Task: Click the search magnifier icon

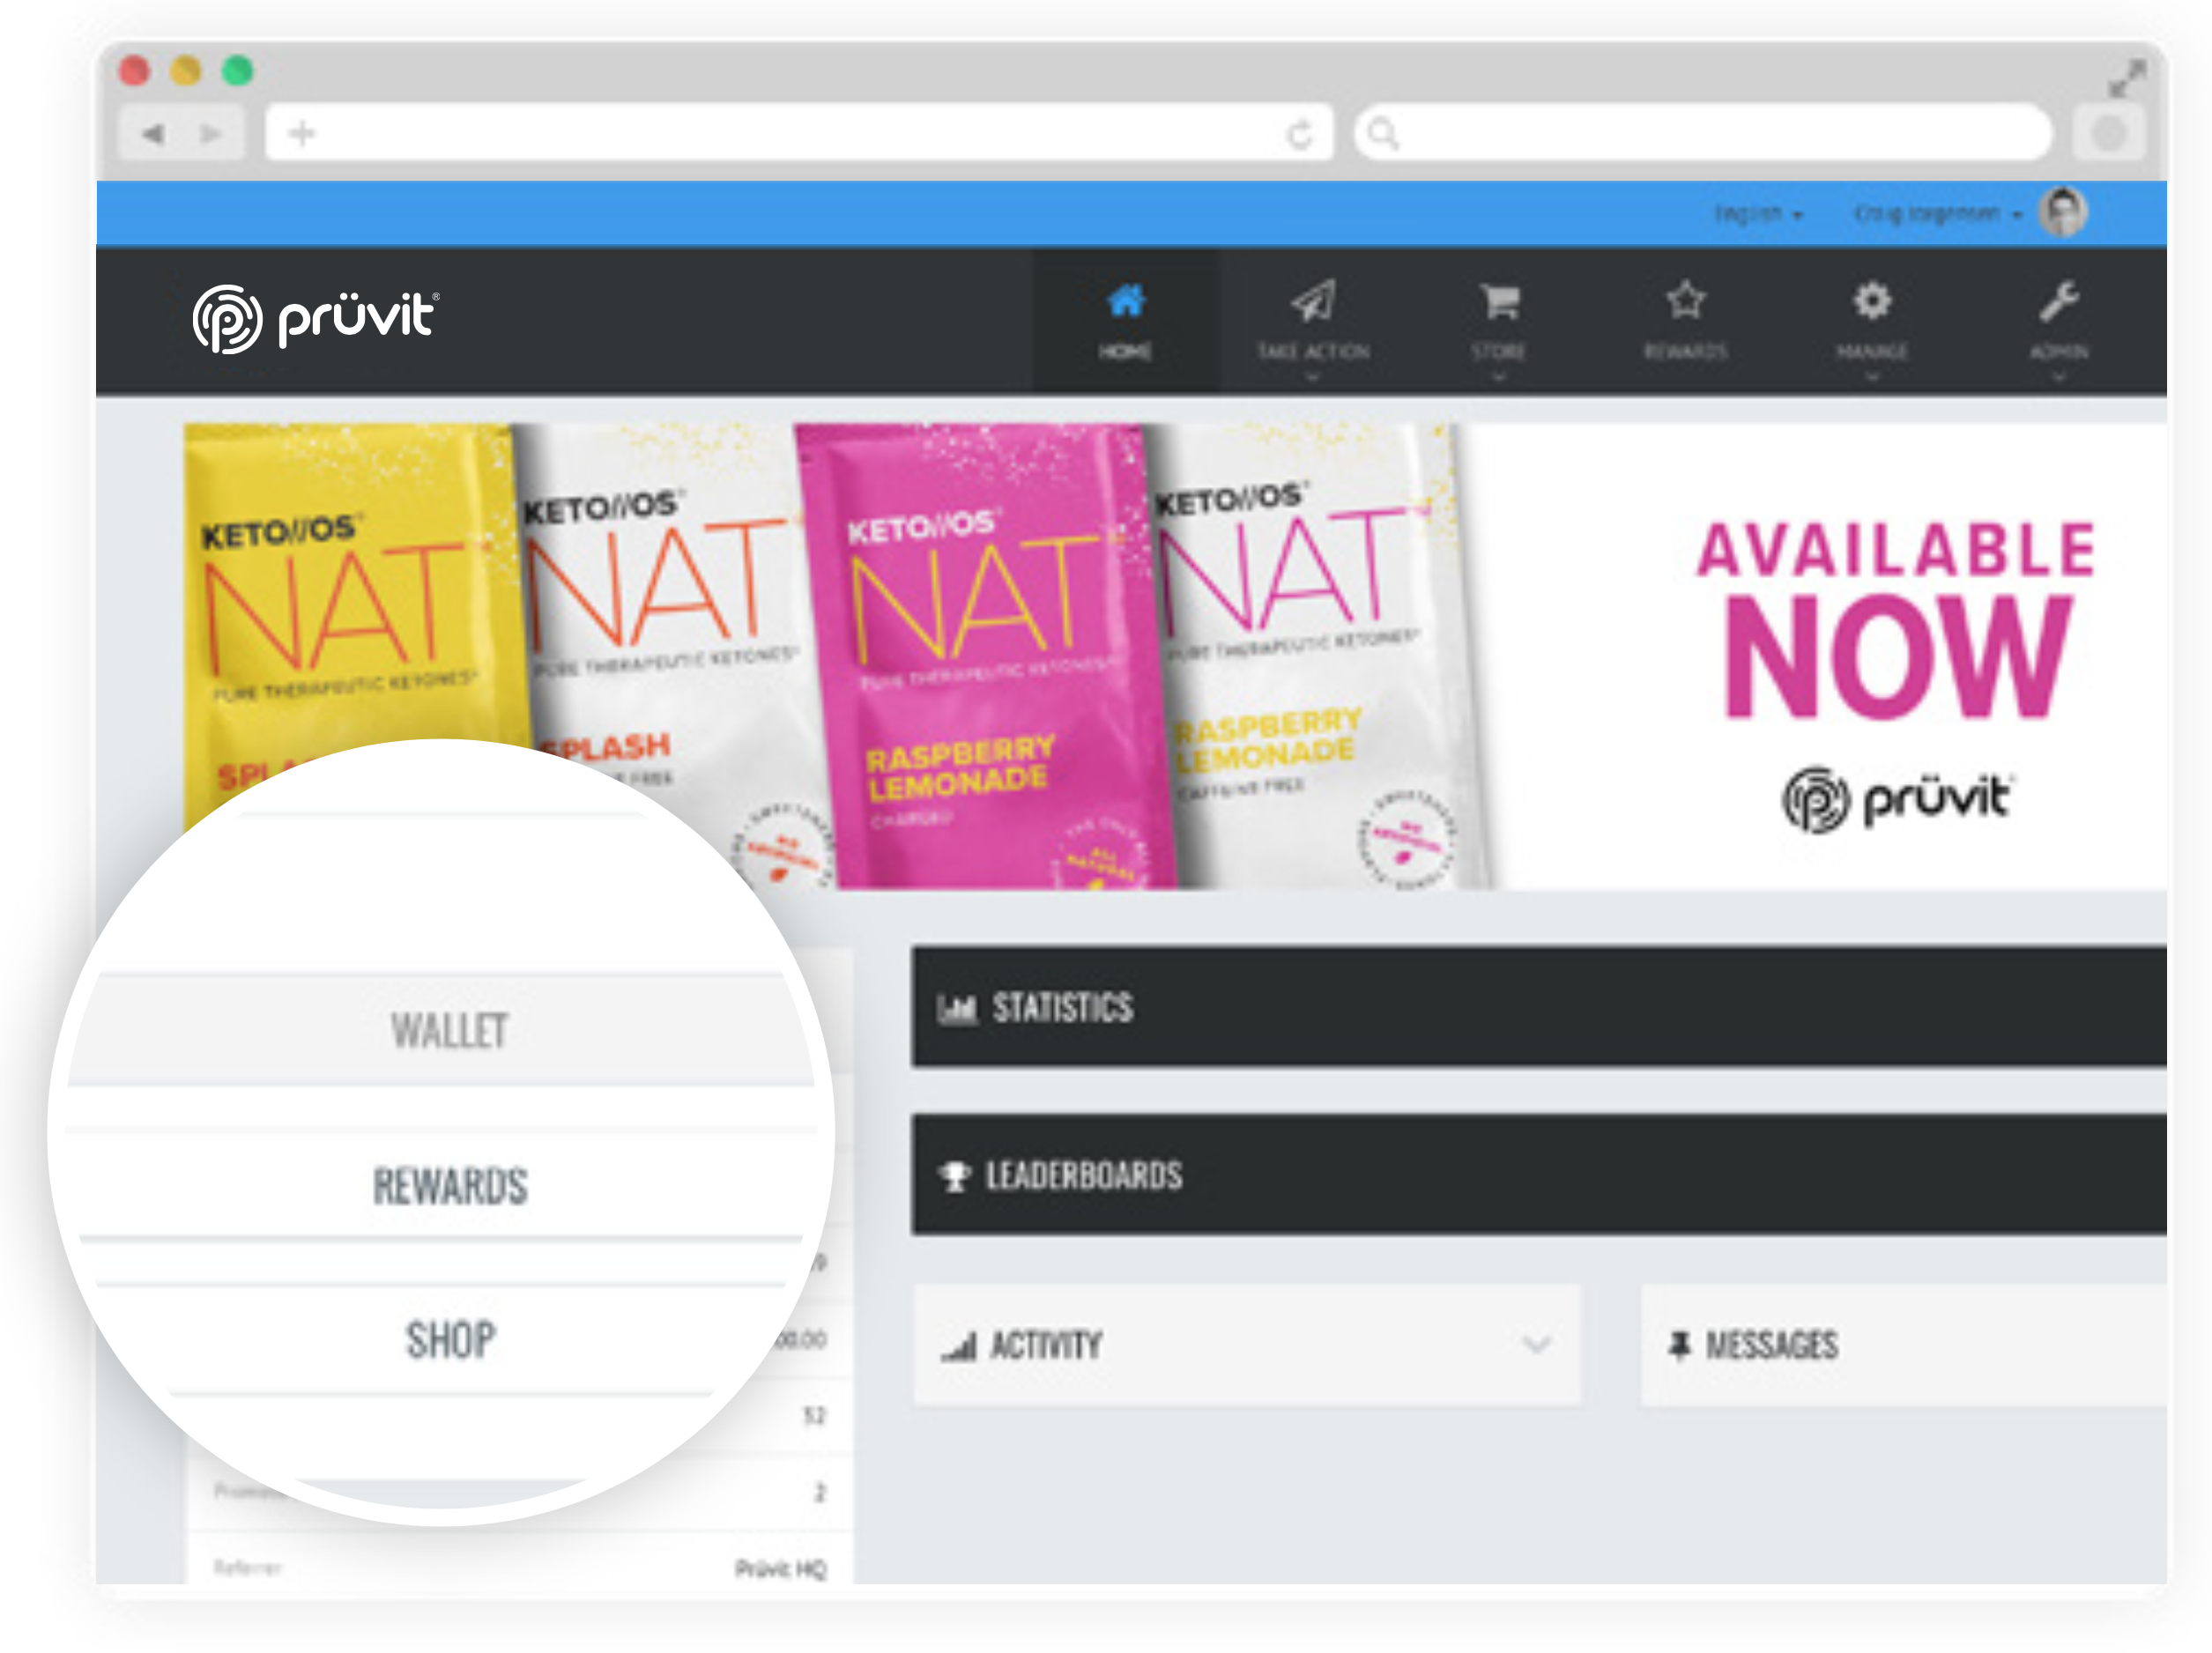Action: (1383, 132)
